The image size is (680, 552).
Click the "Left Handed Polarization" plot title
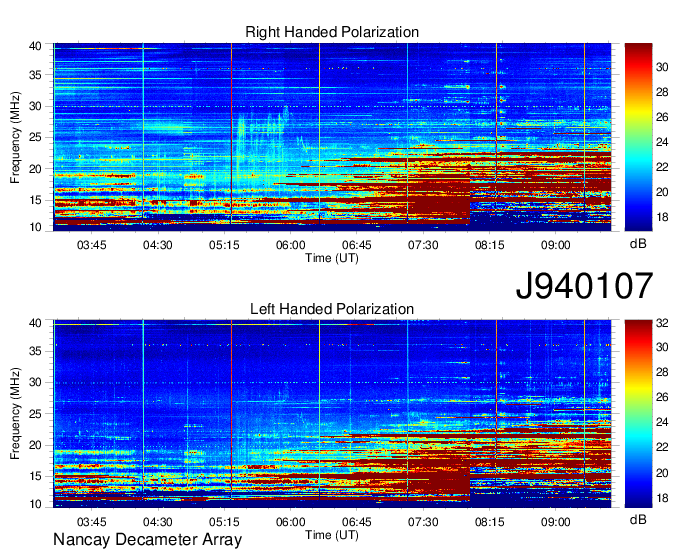[332, 309]
